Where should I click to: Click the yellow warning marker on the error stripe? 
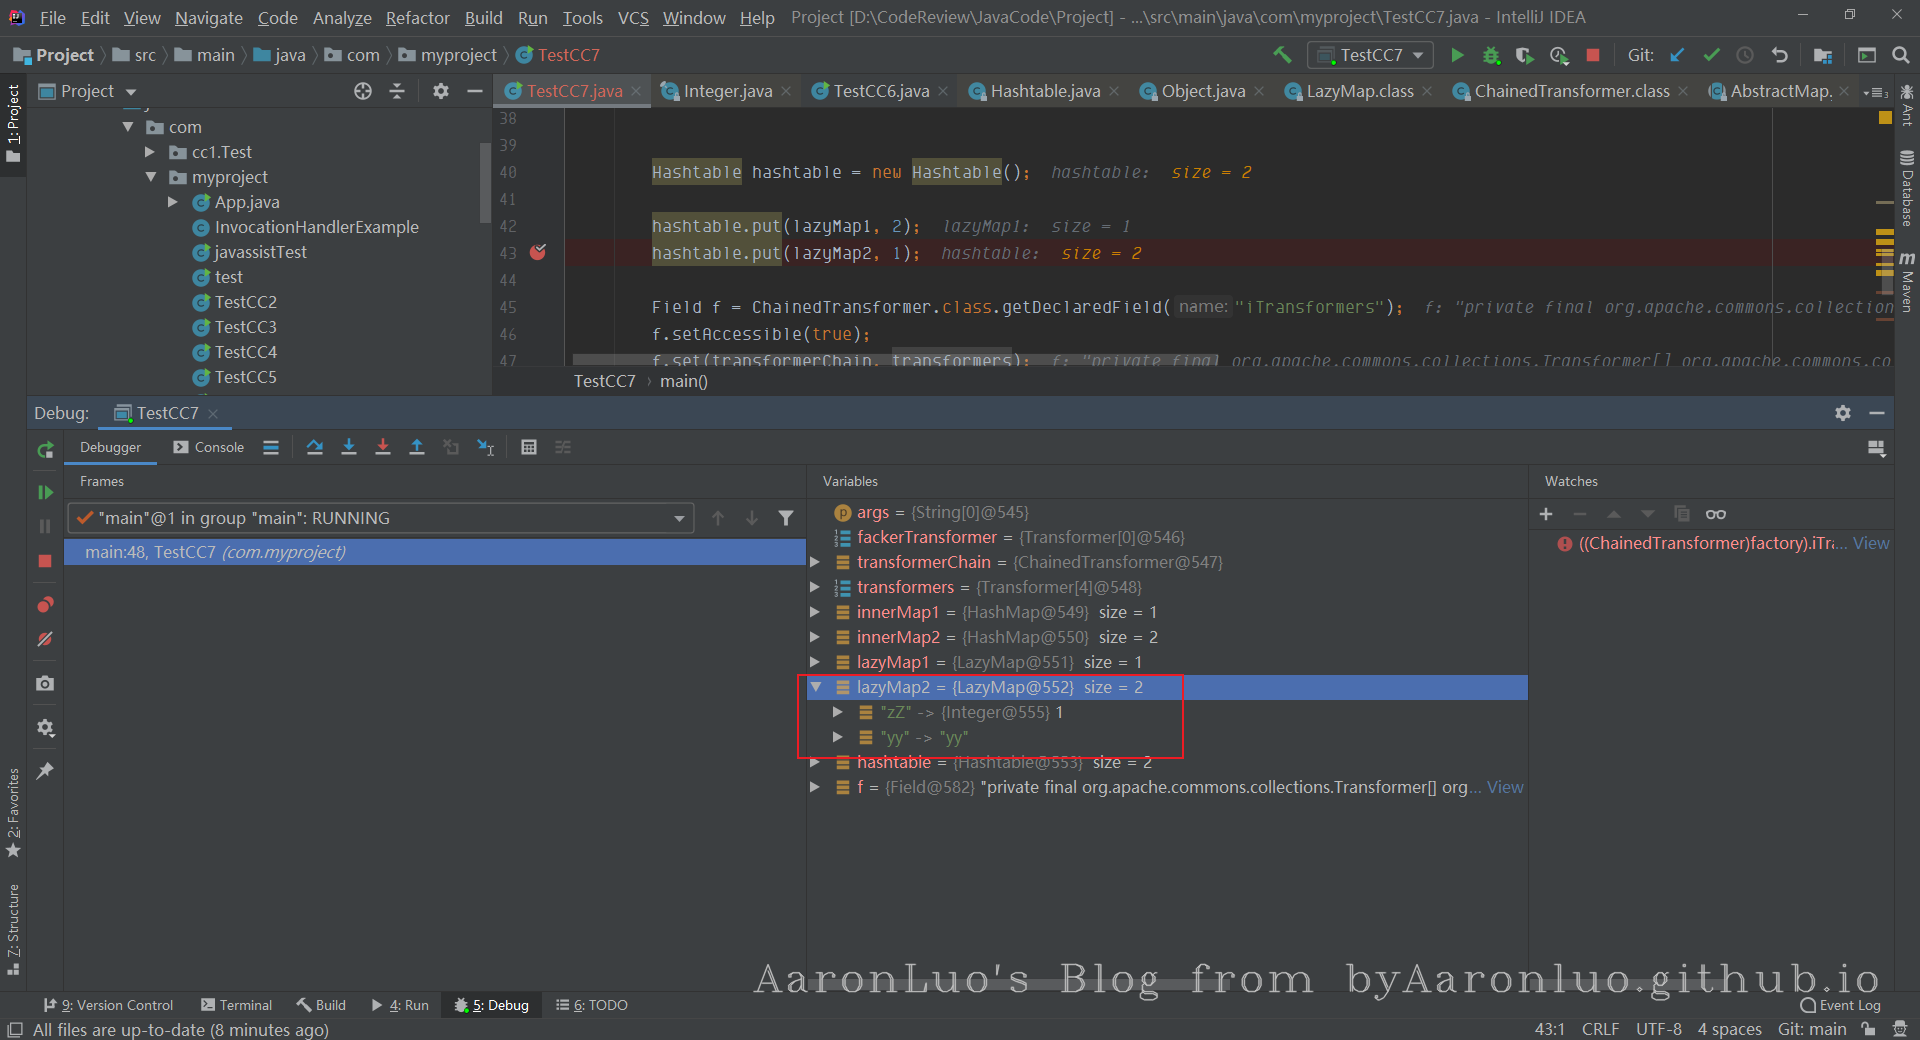coord(1885,118)
